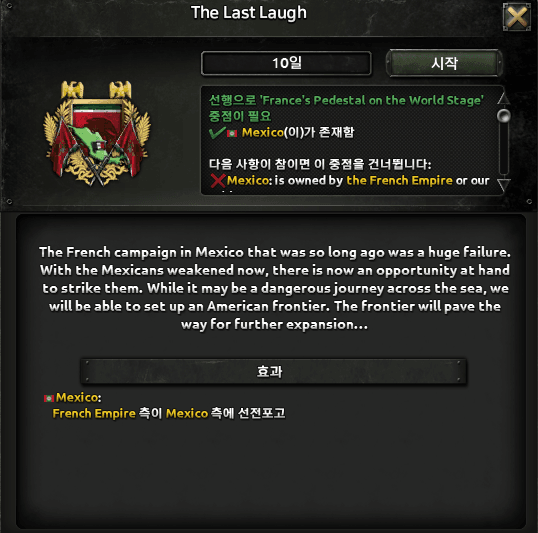Click the Mexico flag in the effects section
538x533 pixels.
(x=49, y=398)
